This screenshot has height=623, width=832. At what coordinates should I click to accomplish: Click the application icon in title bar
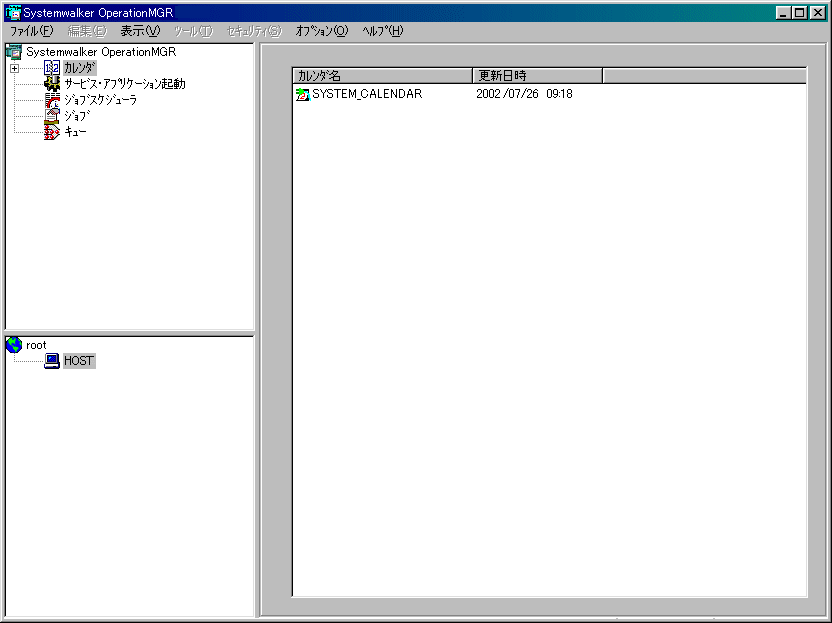click(13, 13)
